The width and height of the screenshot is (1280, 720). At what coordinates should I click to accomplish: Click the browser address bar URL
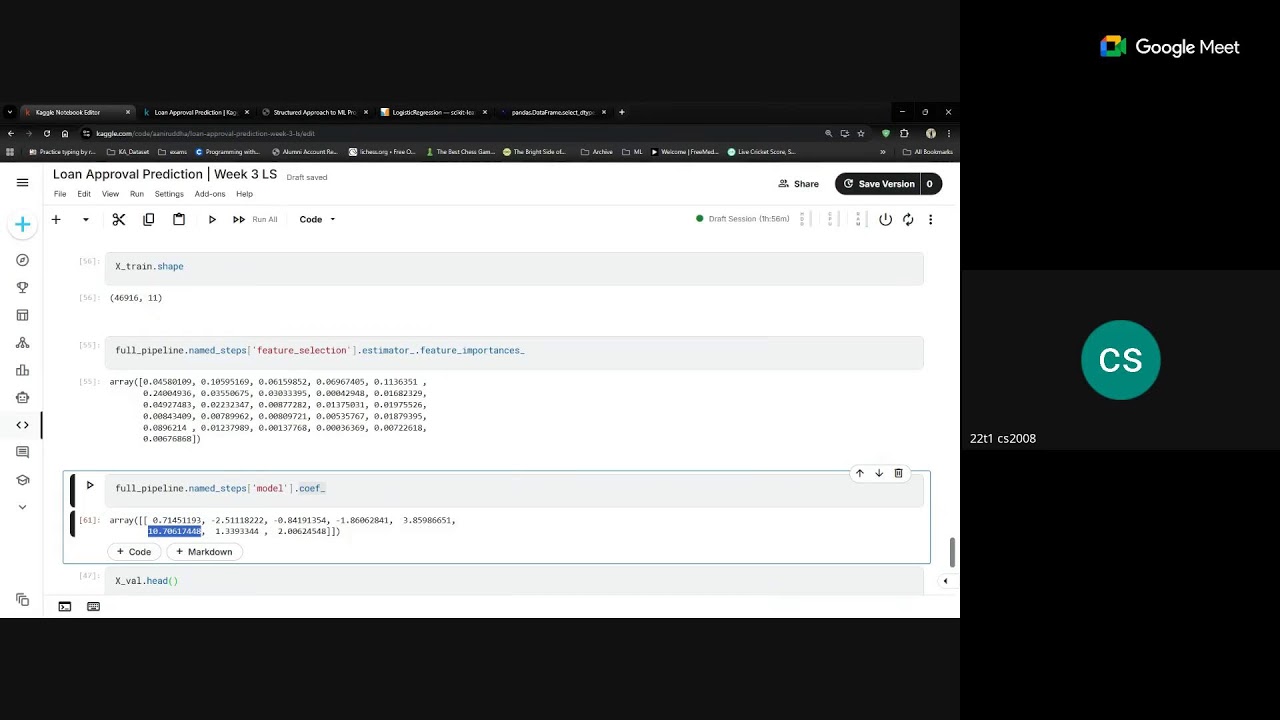coord(205,133)
